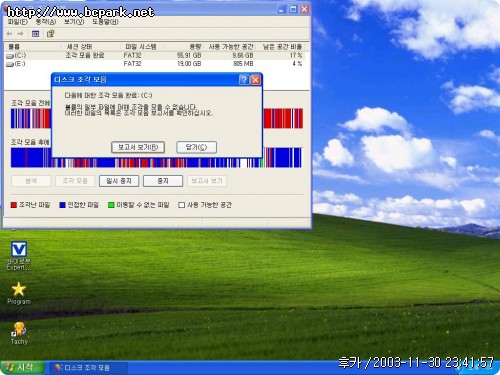The height and width of the screenshot is (375, 500).
Task: Click the 17 % free ratio cell
Action: point(296,55)
